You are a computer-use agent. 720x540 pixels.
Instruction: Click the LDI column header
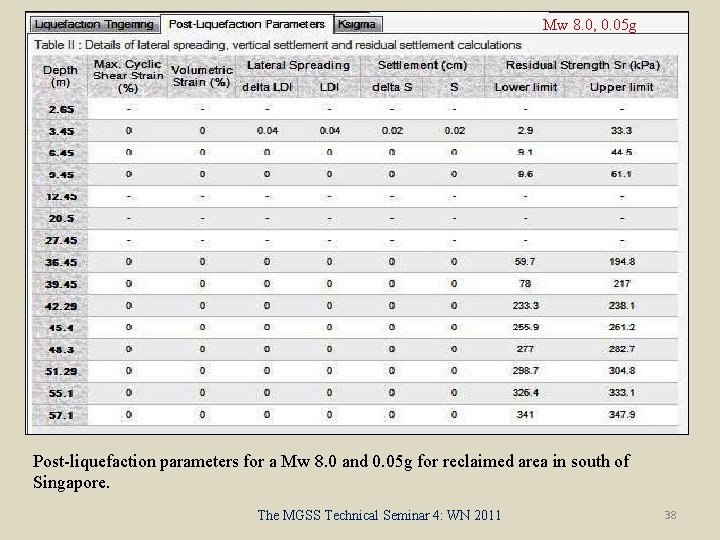point(329,87)
